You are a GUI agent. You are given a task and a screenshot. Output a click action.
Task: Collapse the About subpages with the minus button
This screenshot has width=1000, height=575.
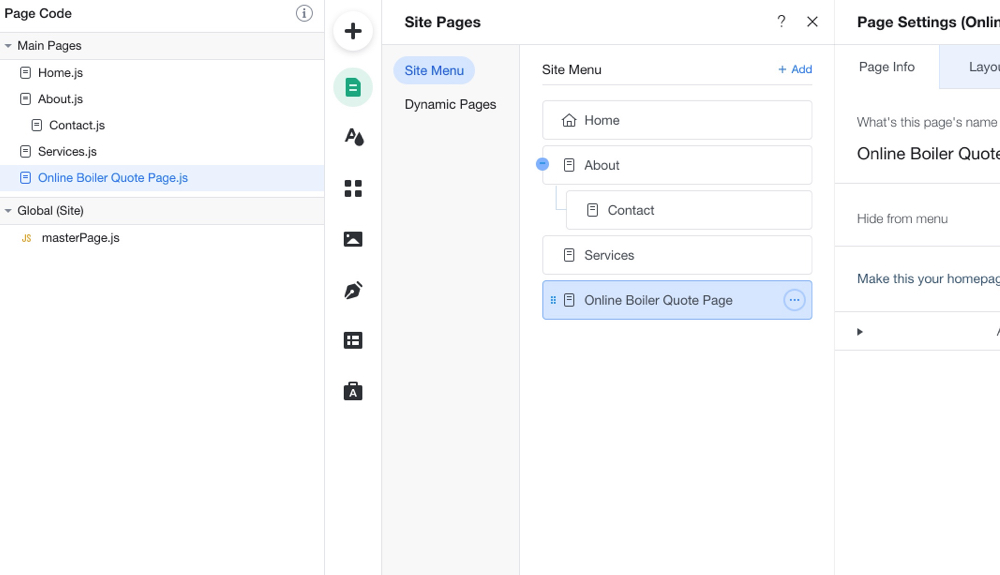[542, 164]
